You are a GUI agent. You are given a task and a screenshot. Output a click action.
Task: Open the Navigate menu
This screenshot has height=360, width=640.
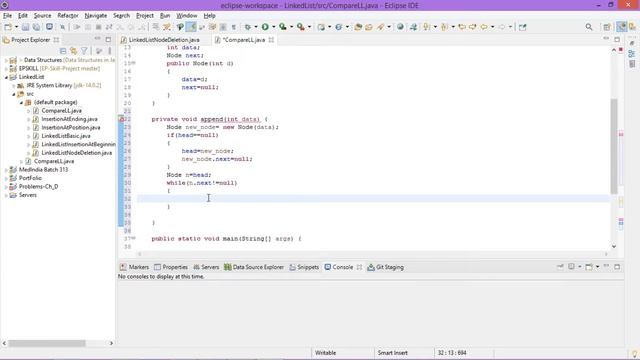[x=96, y=16]
